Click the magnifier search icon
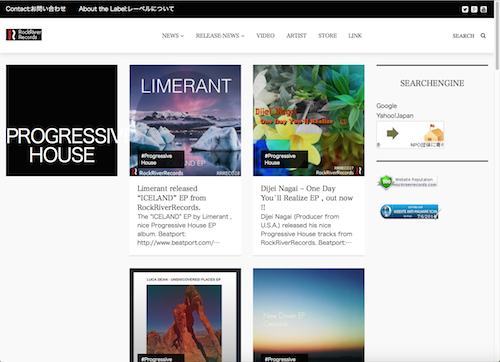The width and height of the screenshot is (500, 362). (483, 36)
